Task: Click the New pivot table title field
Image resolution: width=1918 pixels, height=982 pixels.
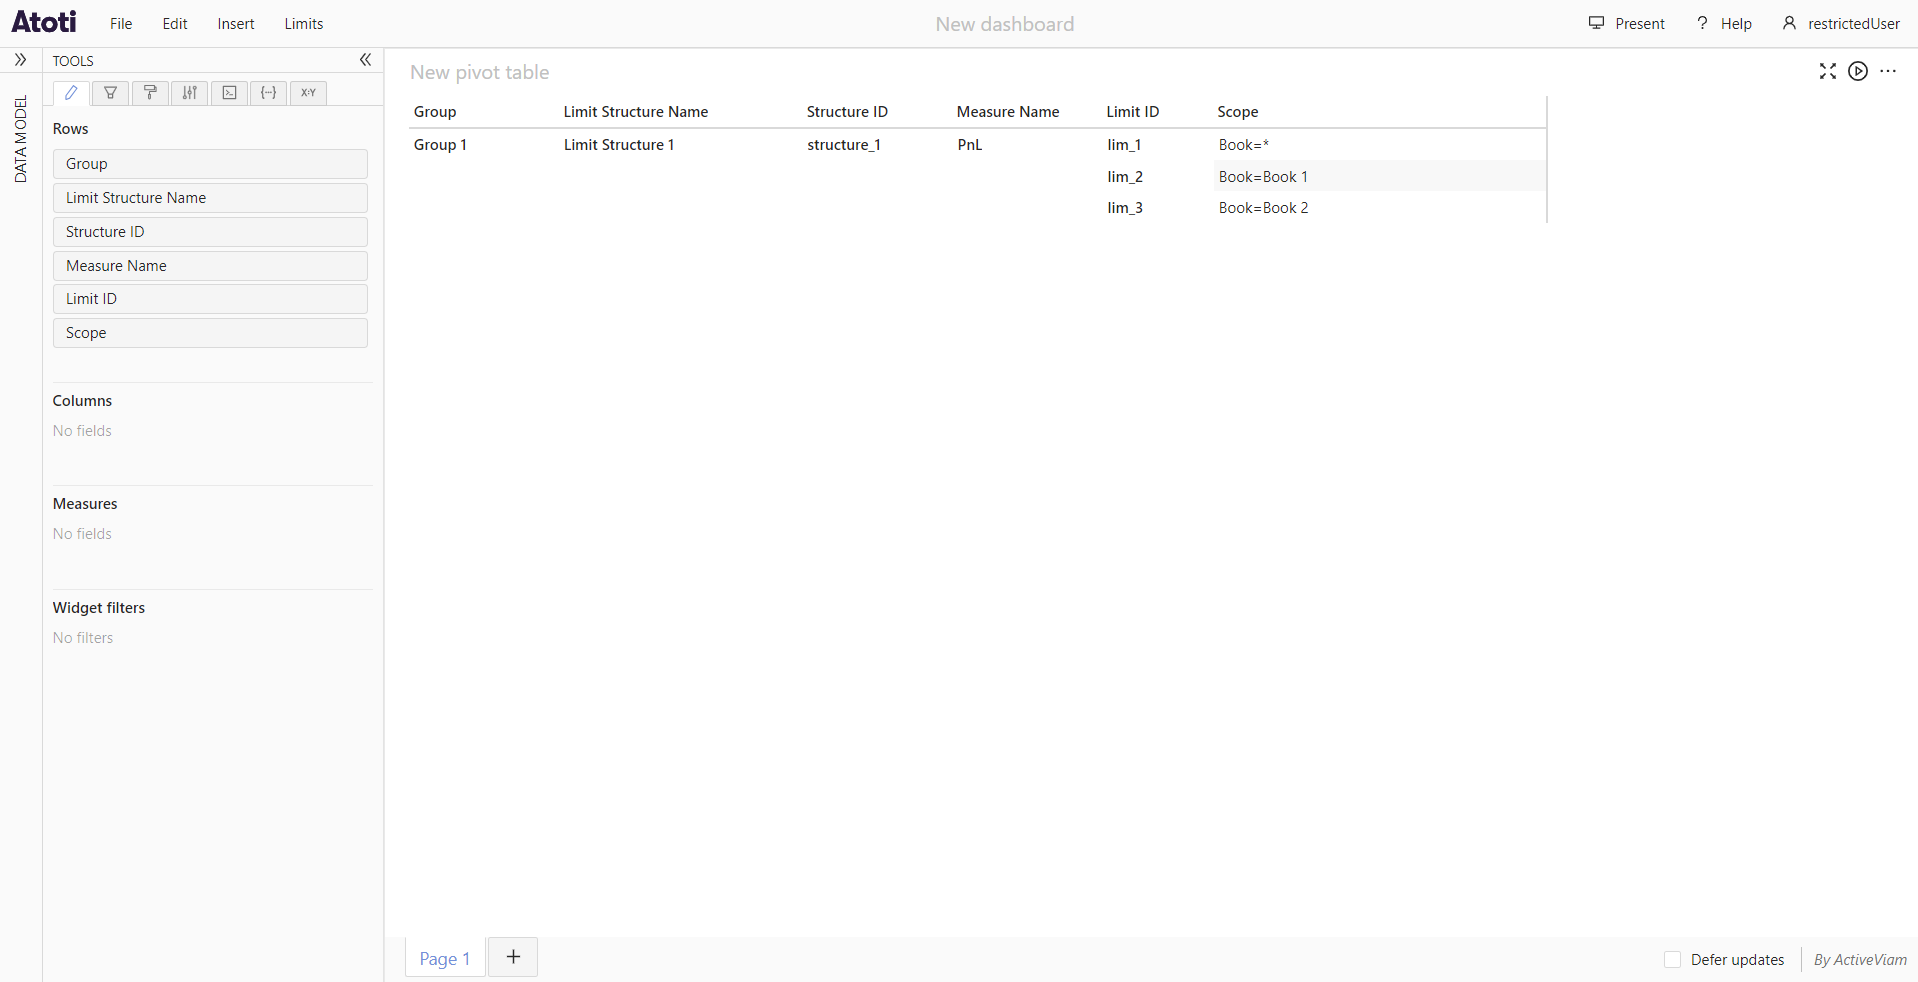Action: [479, 72]
